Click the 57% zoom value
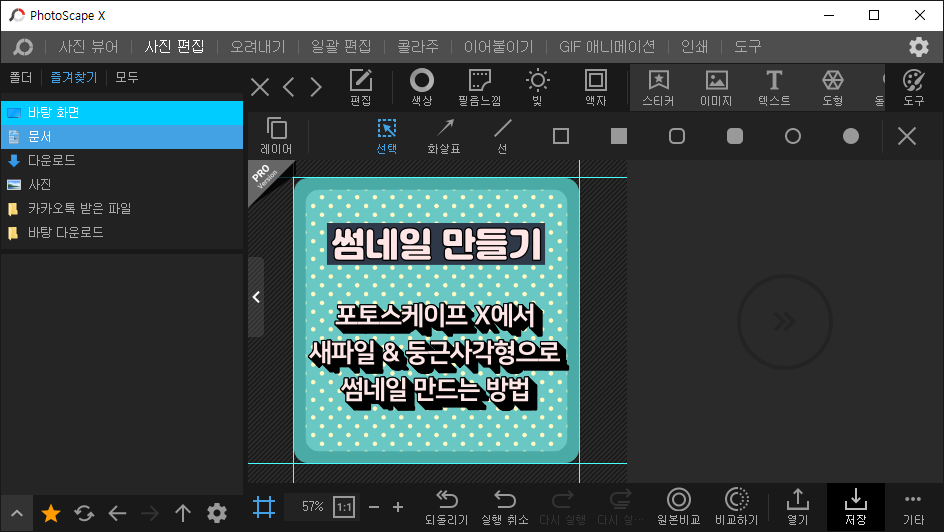 (312, 507)
